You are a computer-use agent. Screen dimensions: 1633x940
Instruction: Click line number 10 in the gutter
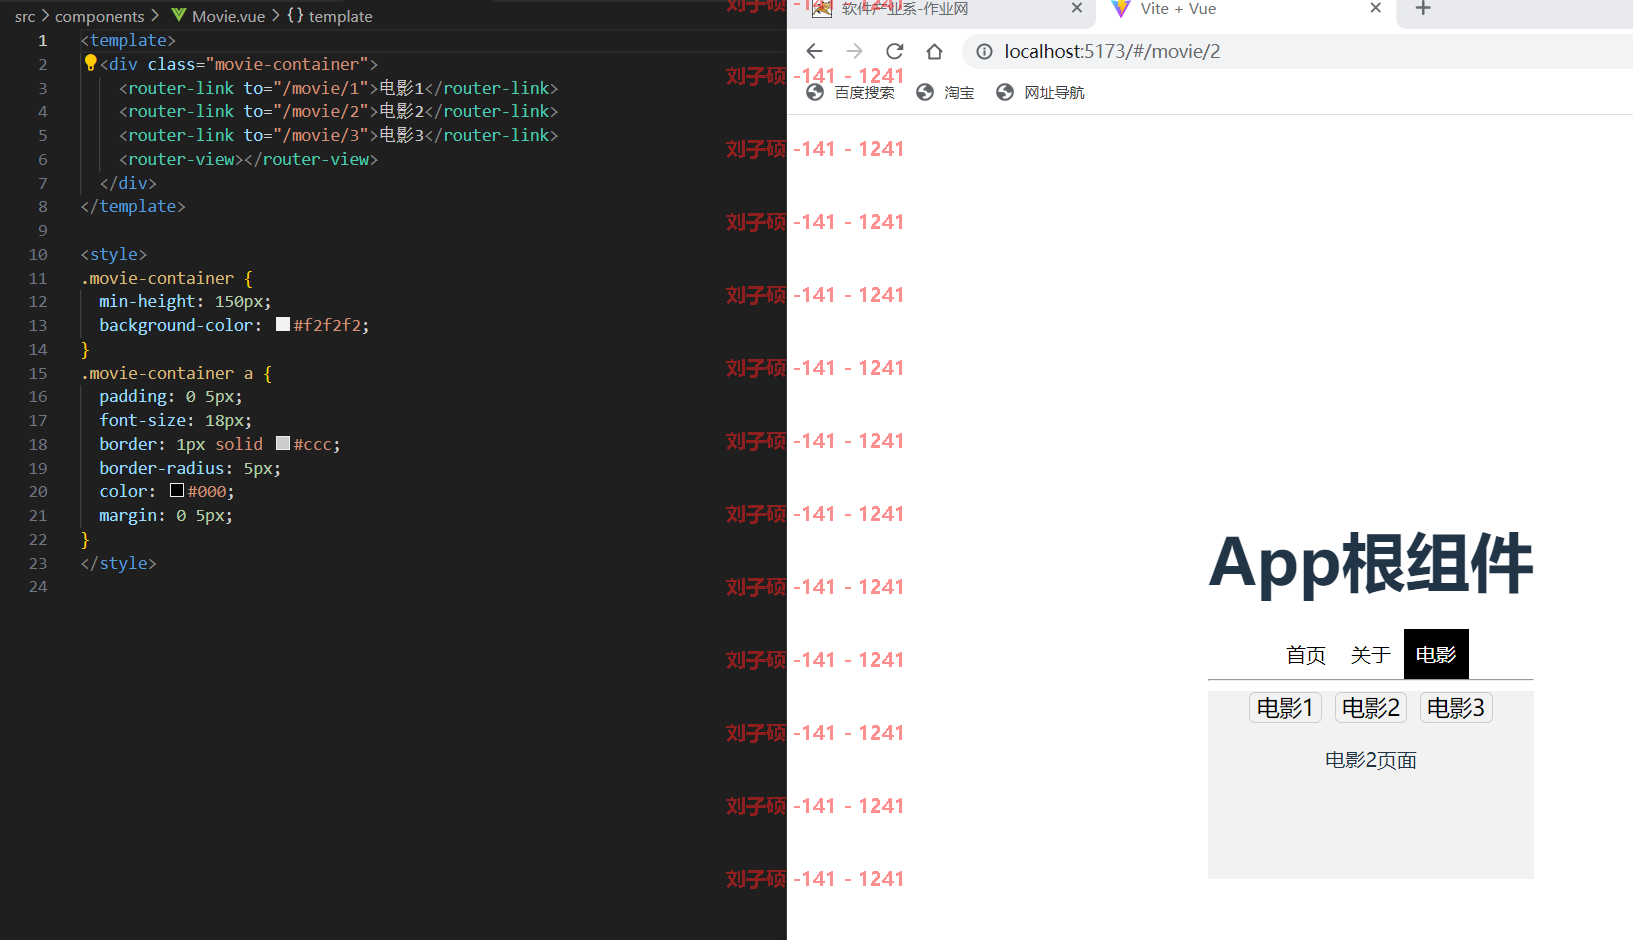point(38,254)
